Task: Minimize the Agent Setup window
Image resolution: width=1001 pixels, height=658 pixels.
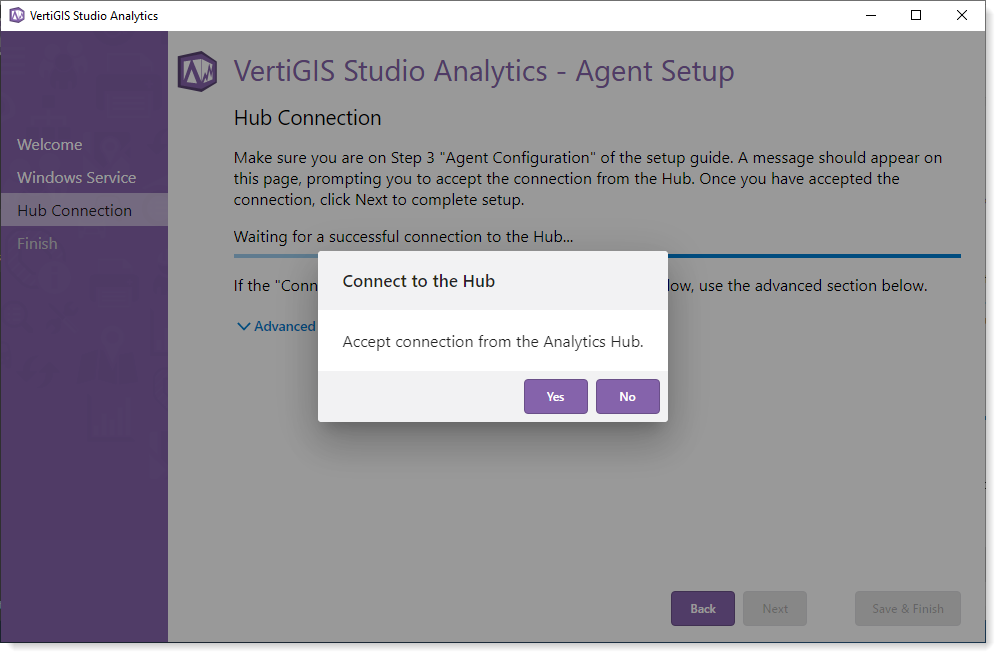Action: 870,16
